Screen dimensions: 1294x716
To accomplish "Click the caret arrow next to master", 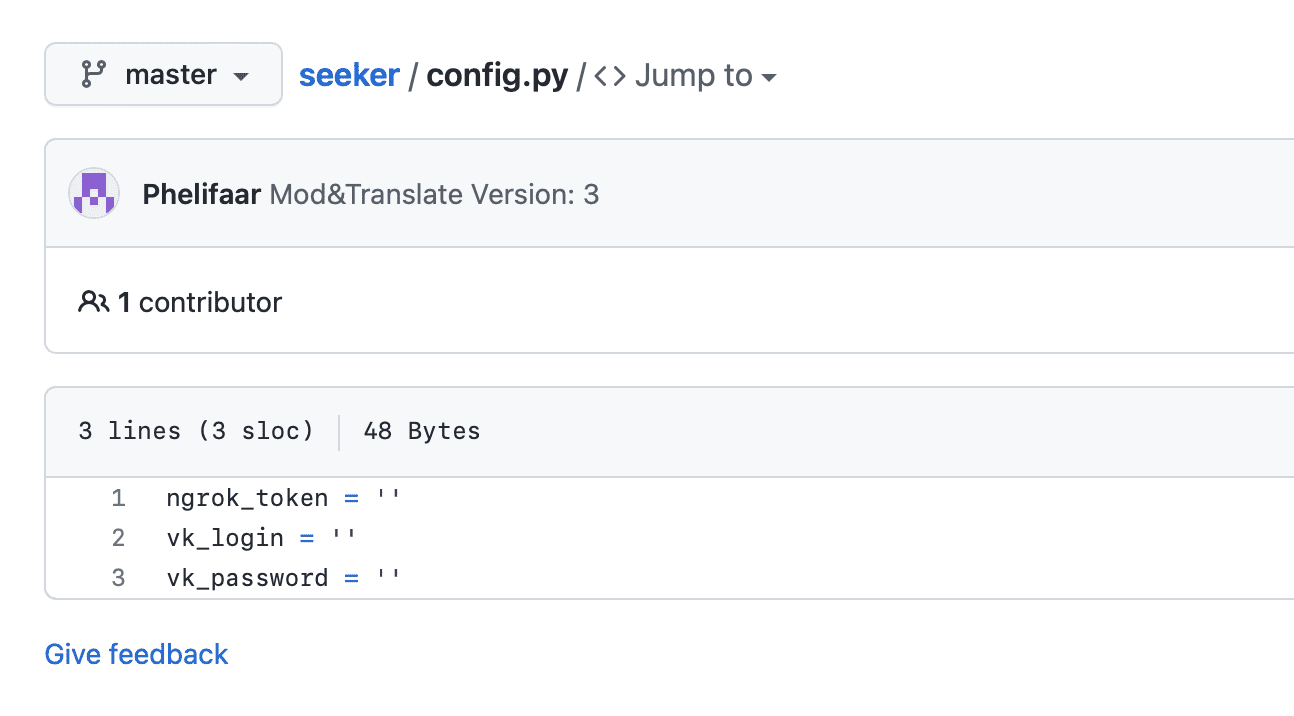I will click(x=240, y=76).
